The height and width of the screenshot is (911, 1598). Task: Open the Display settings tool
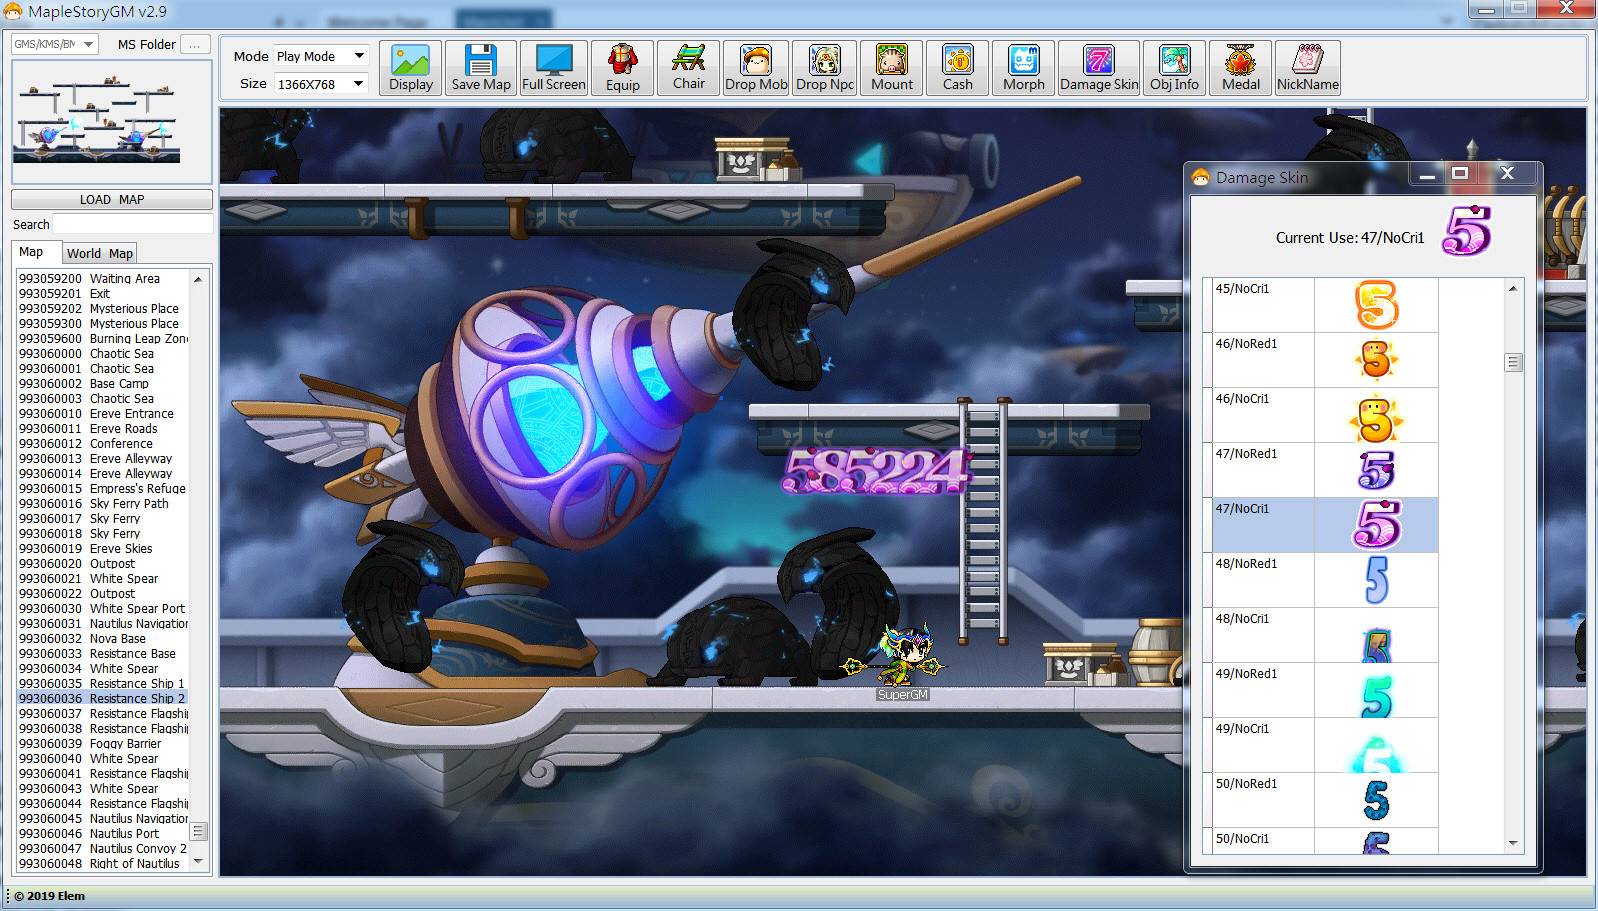(411, 68)
